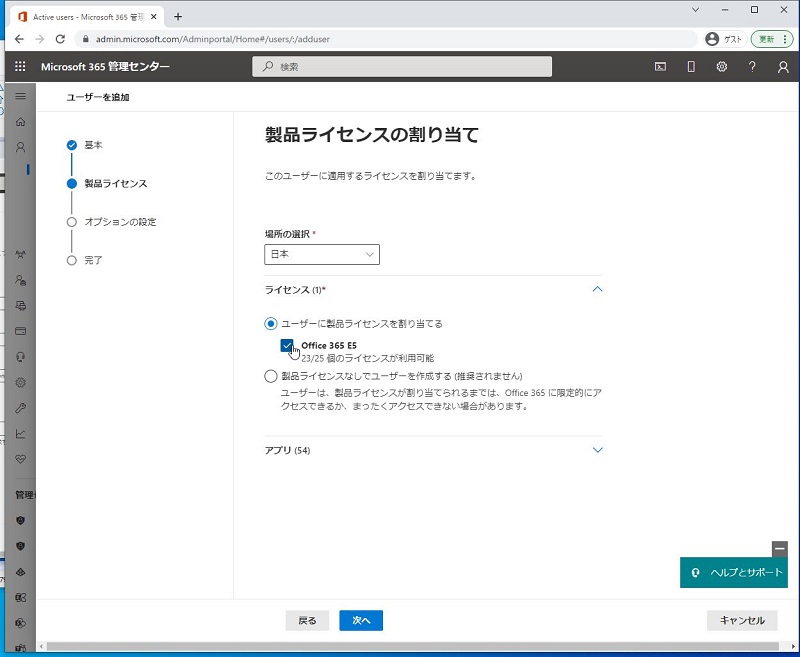The height and width of the screenshot is (657, 800).
Task: Open Support via the sidebar headset icon
Action: pyautogui.click(x=20, y=357)
